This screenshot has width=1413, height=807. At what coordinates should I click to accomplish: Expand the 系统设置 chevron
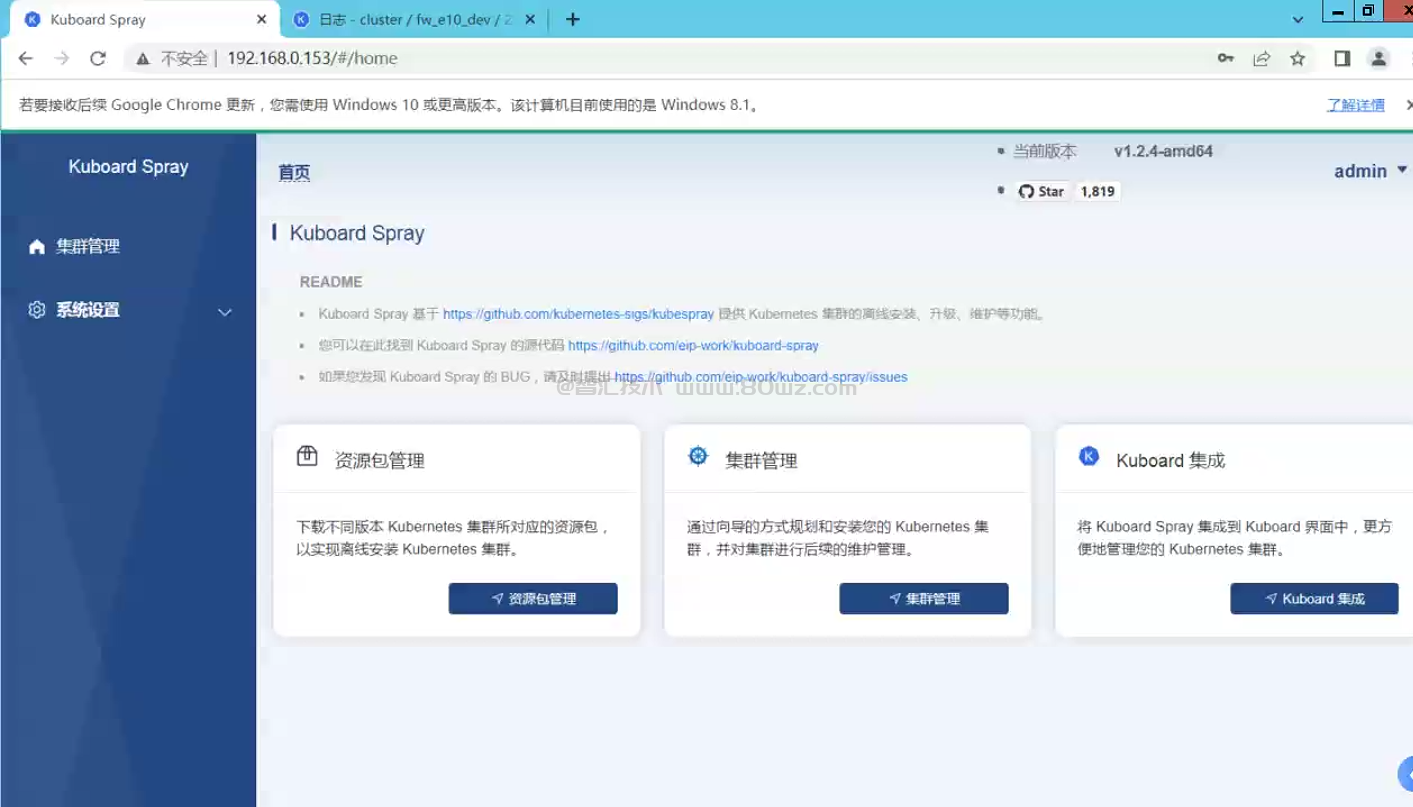point(225,312)
